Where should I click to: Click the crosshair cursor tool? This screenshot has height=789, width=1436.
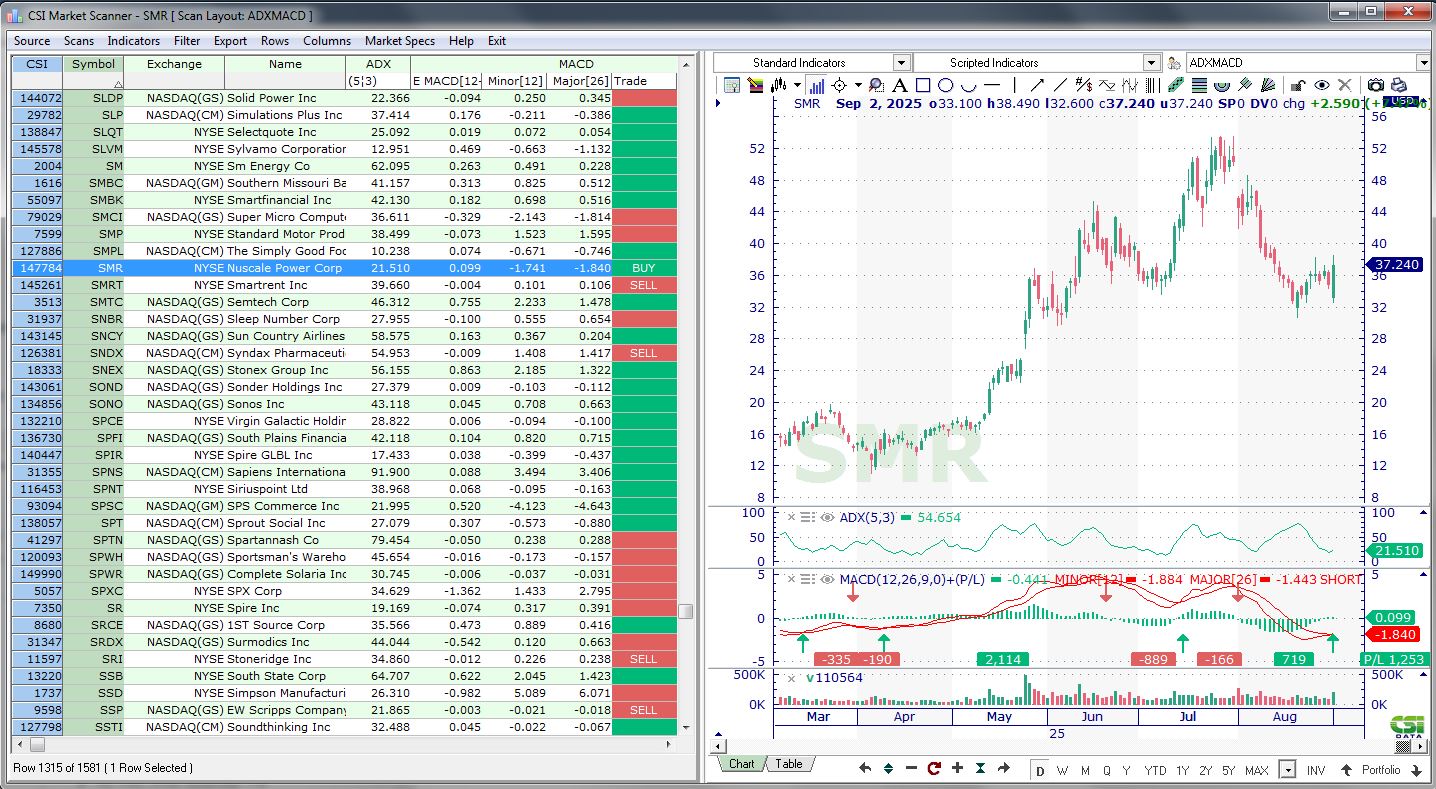coord(840,86)
